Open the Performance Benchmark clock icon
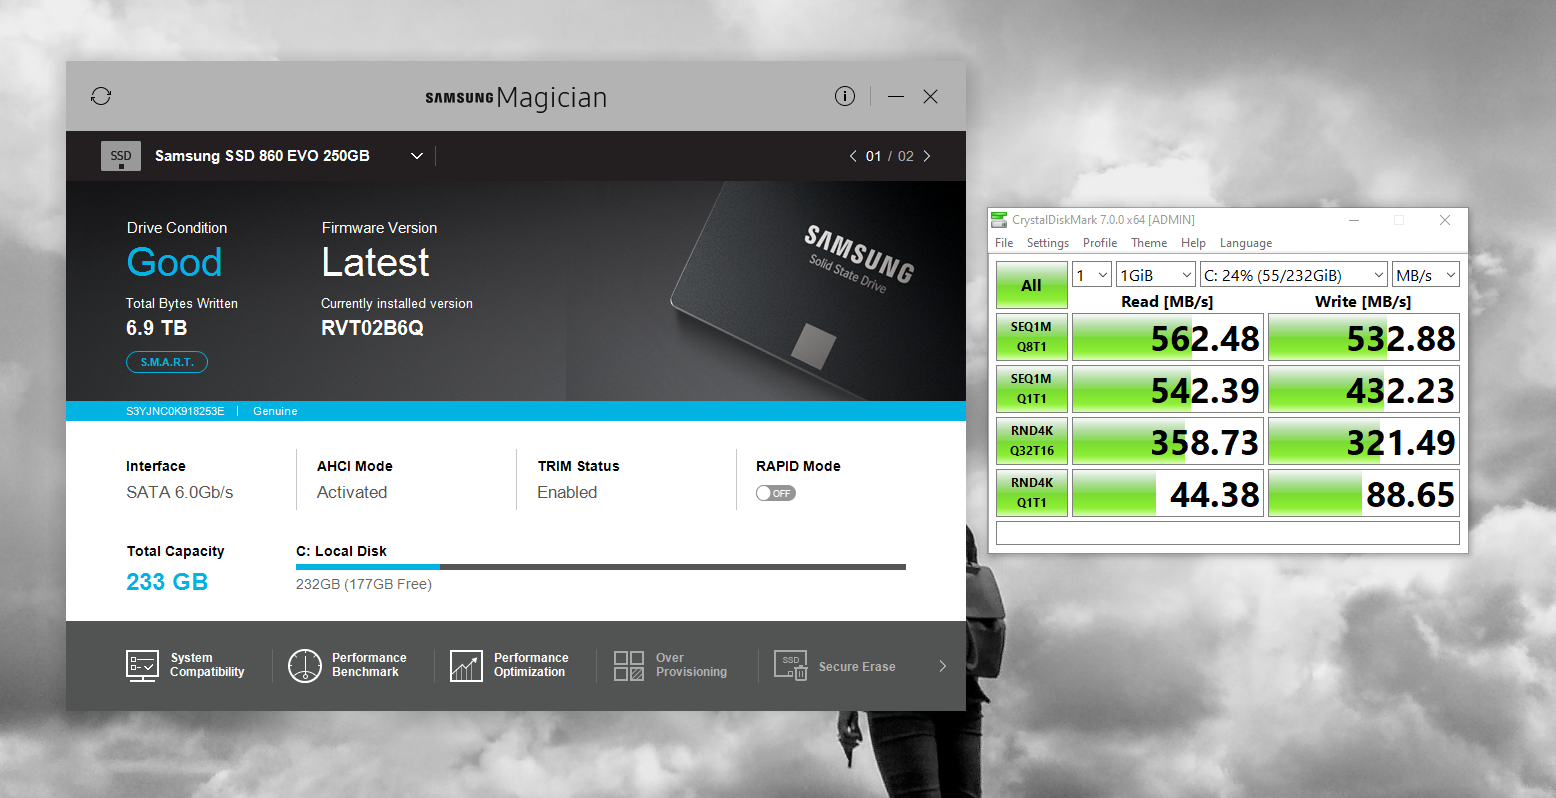The width and height of the screenshot is (1556, 798). click(304, 665)
